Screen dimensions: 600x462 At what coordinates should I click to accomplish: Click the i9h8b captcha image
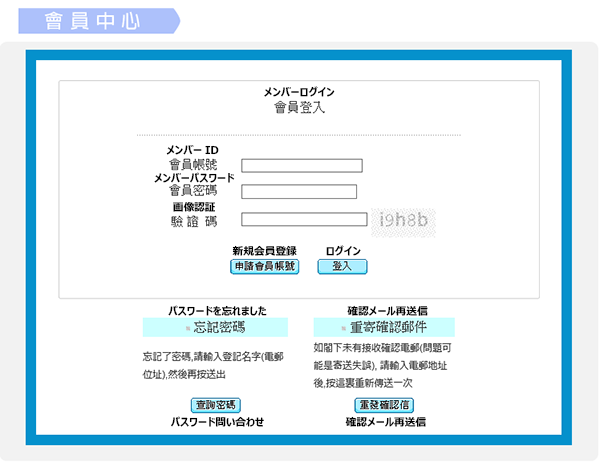pos(404,219)
